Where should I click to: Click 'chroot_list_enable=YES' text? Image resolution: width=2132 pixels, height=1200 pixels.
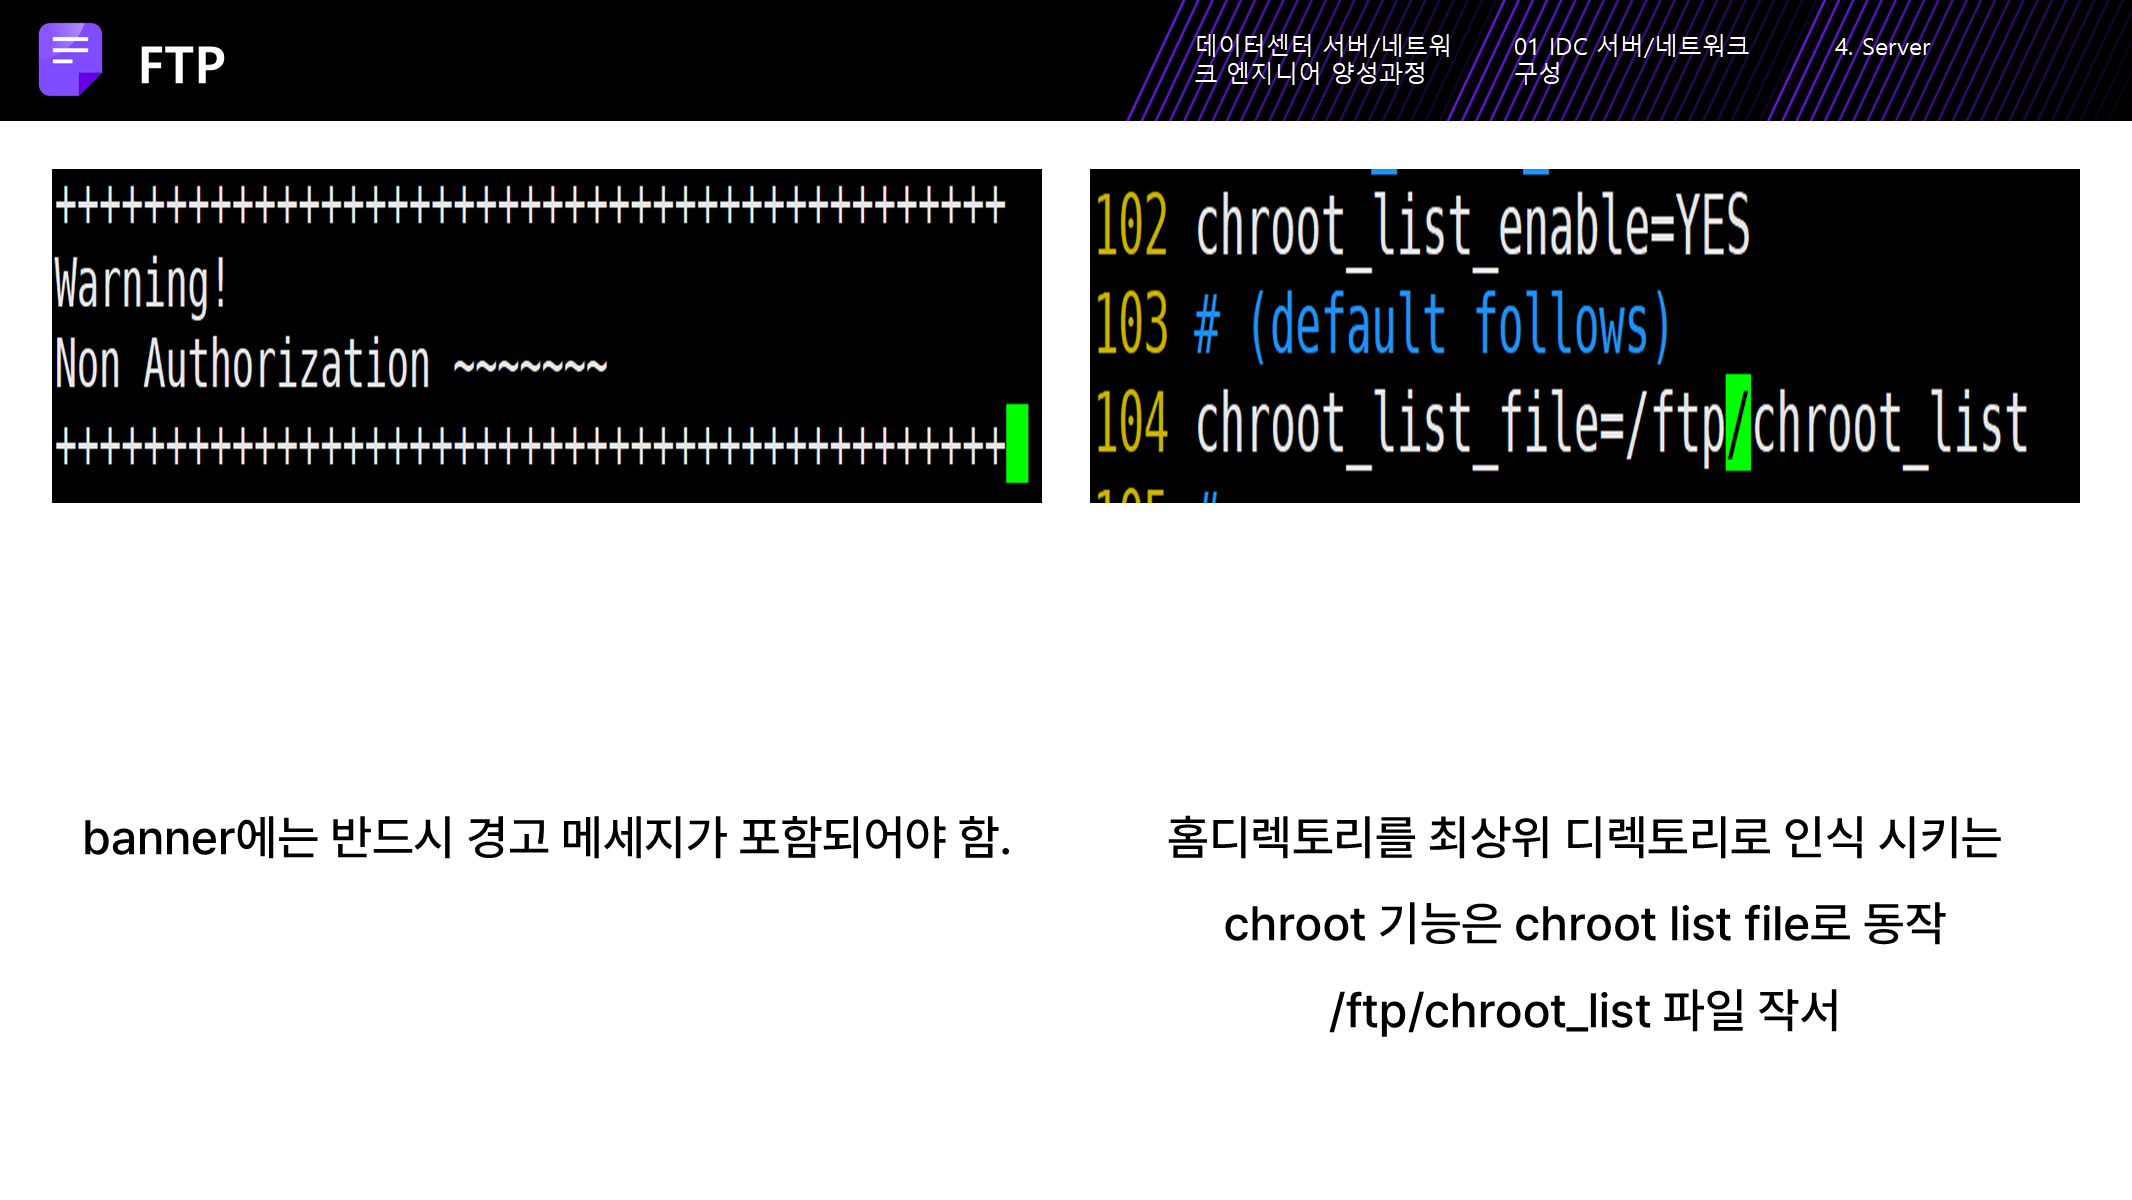click(x=1472, y=227)
